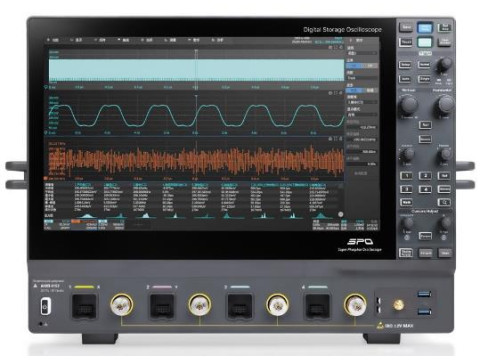Select Normal trigger mode button

pos(424,65)
